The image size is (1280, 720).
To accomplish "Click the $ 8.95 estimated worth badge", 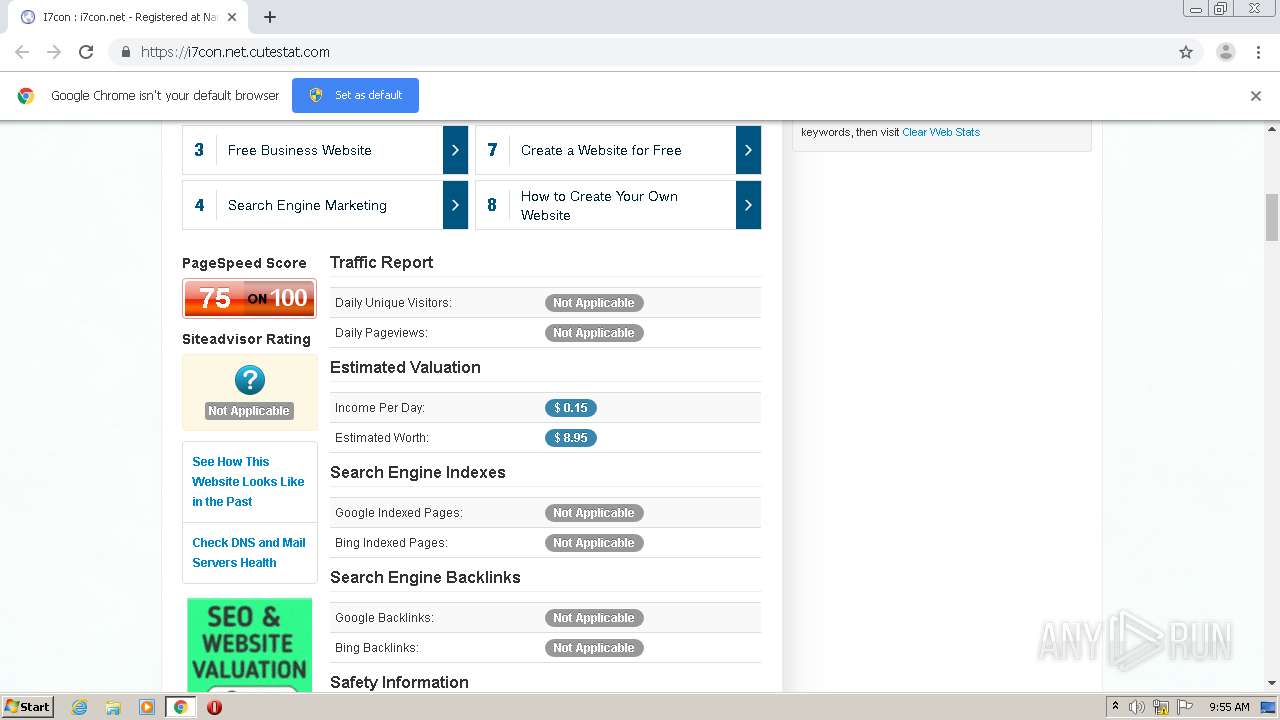I will tap(571, 438).
